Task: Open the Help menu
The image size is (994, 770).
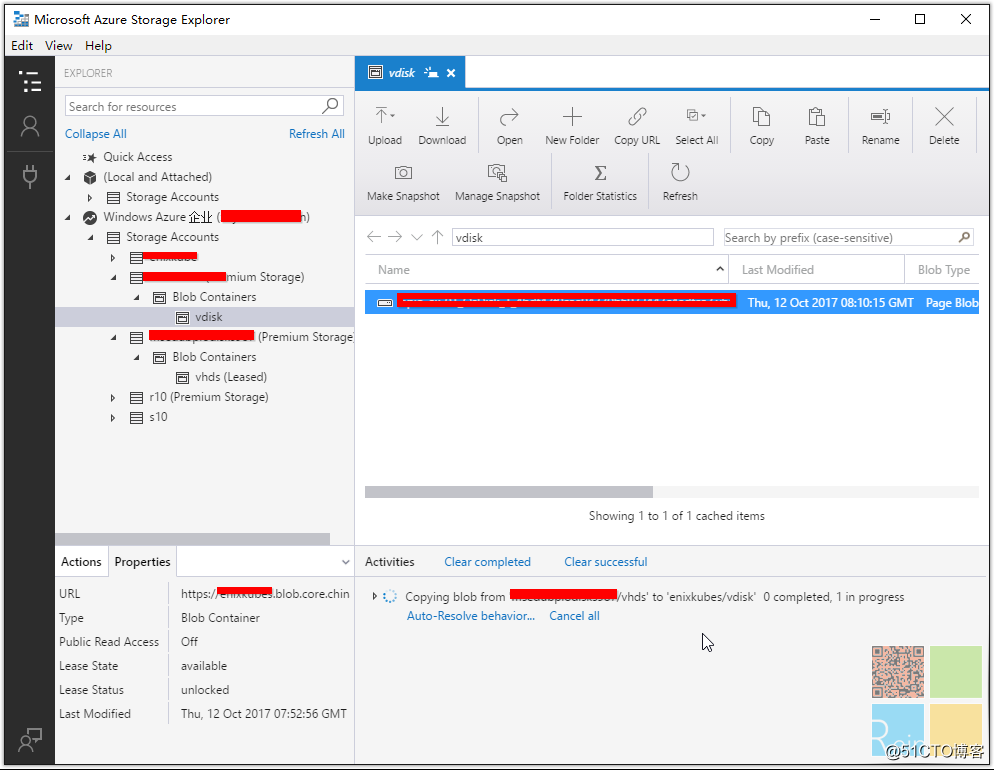Action: pyautogui.click(x=98, y=46)
